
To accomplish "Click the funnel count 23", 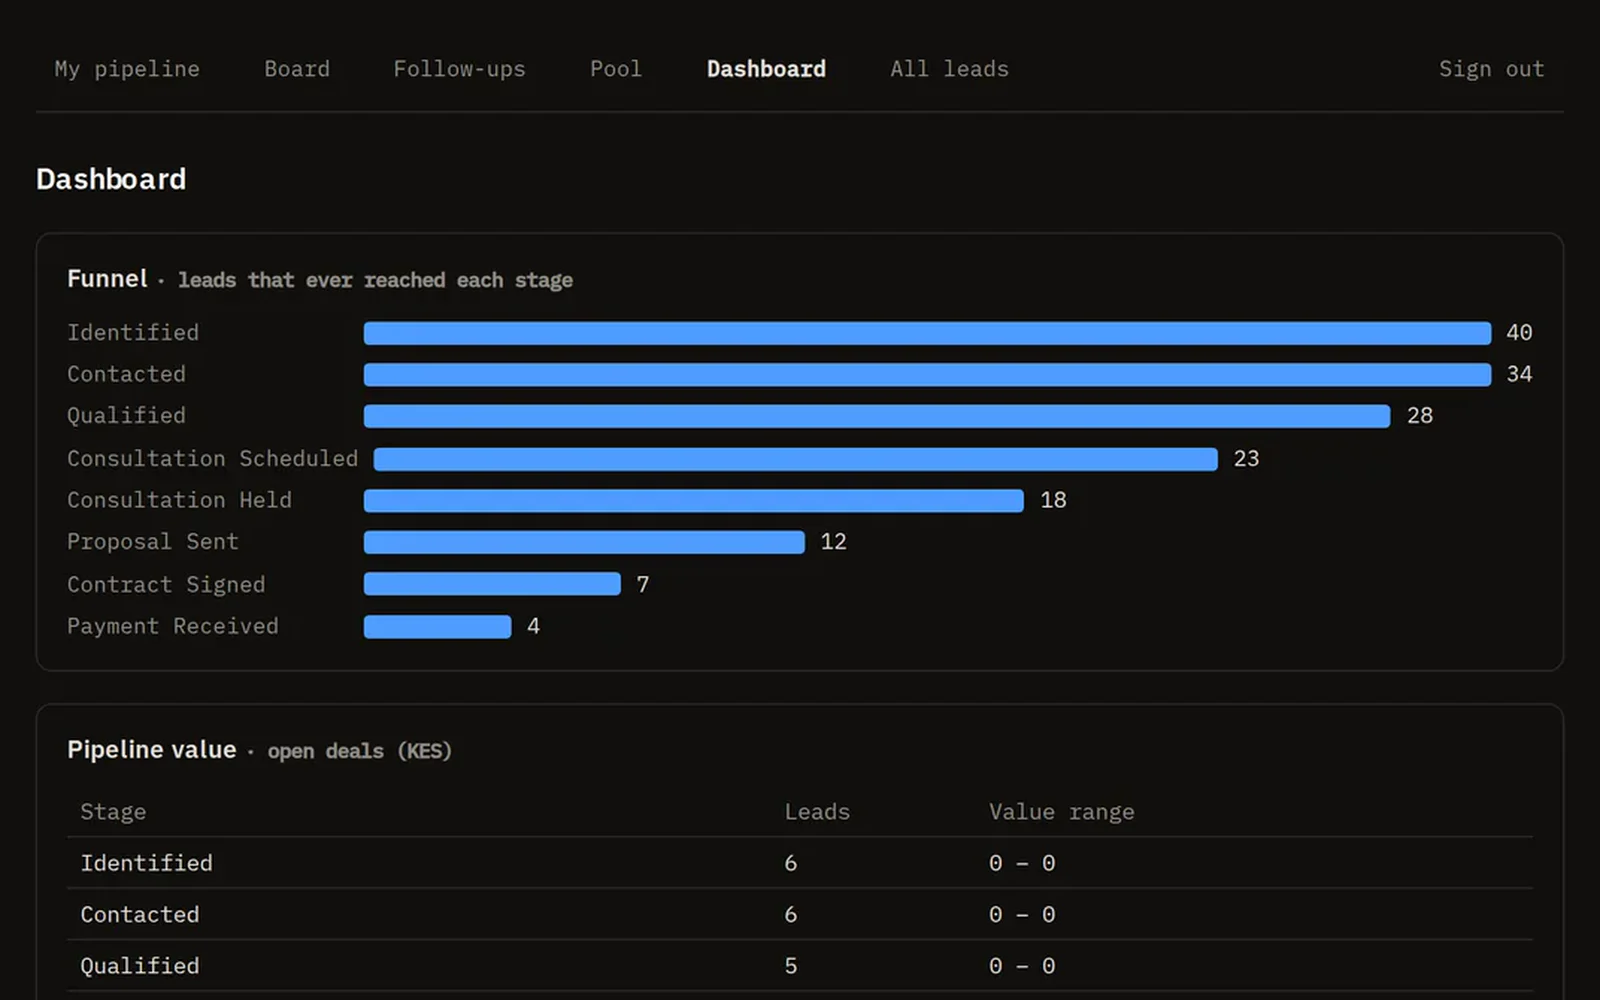I will click(x=1246, y=458).
